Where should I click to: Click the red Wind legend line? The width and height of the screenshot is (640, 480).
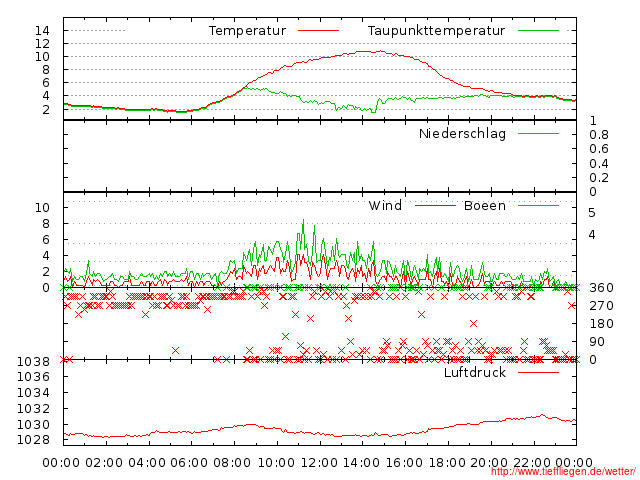click(x=435, y=206)
